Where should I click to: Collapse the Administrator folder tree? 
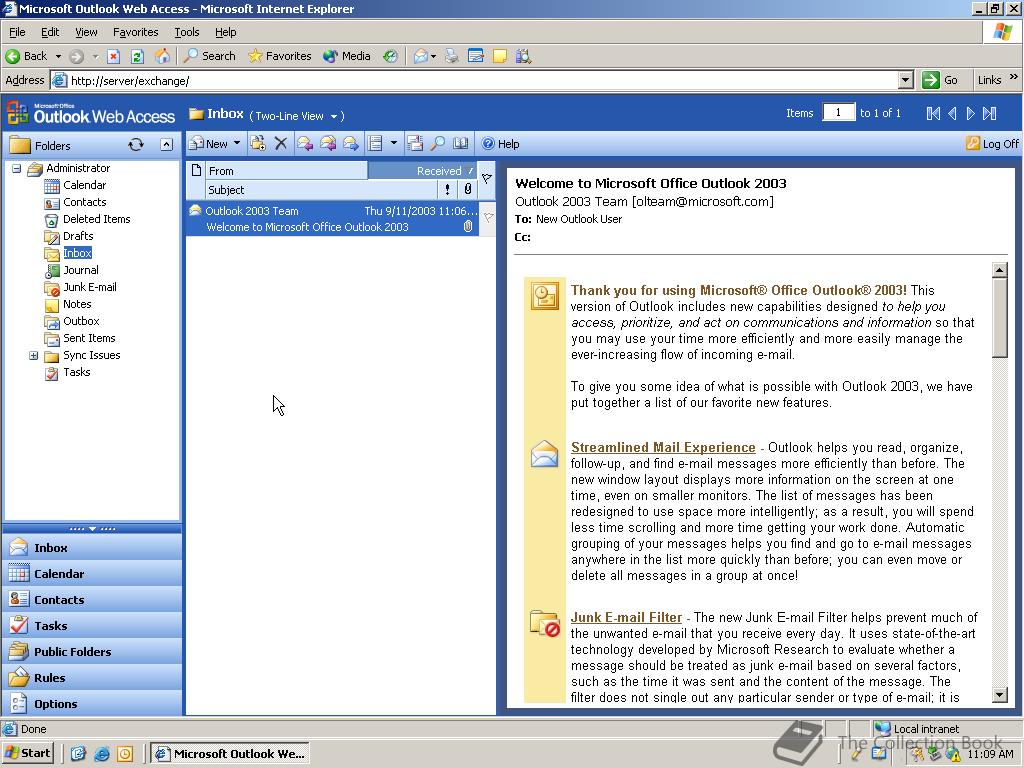pos(16,168)
